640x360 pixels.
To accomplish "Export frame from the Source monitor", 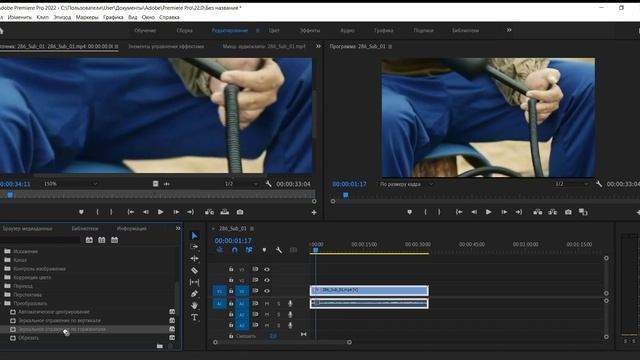I will point(240,212).
